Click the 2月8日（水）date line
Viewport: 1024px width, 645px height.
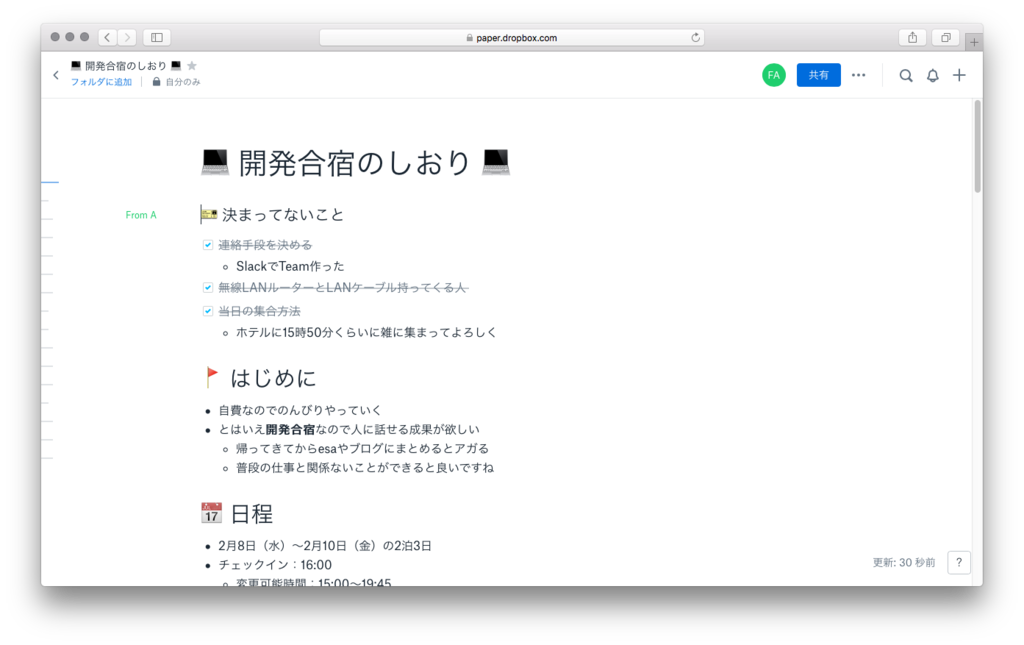pyautogui.click(x=325, y=546)
